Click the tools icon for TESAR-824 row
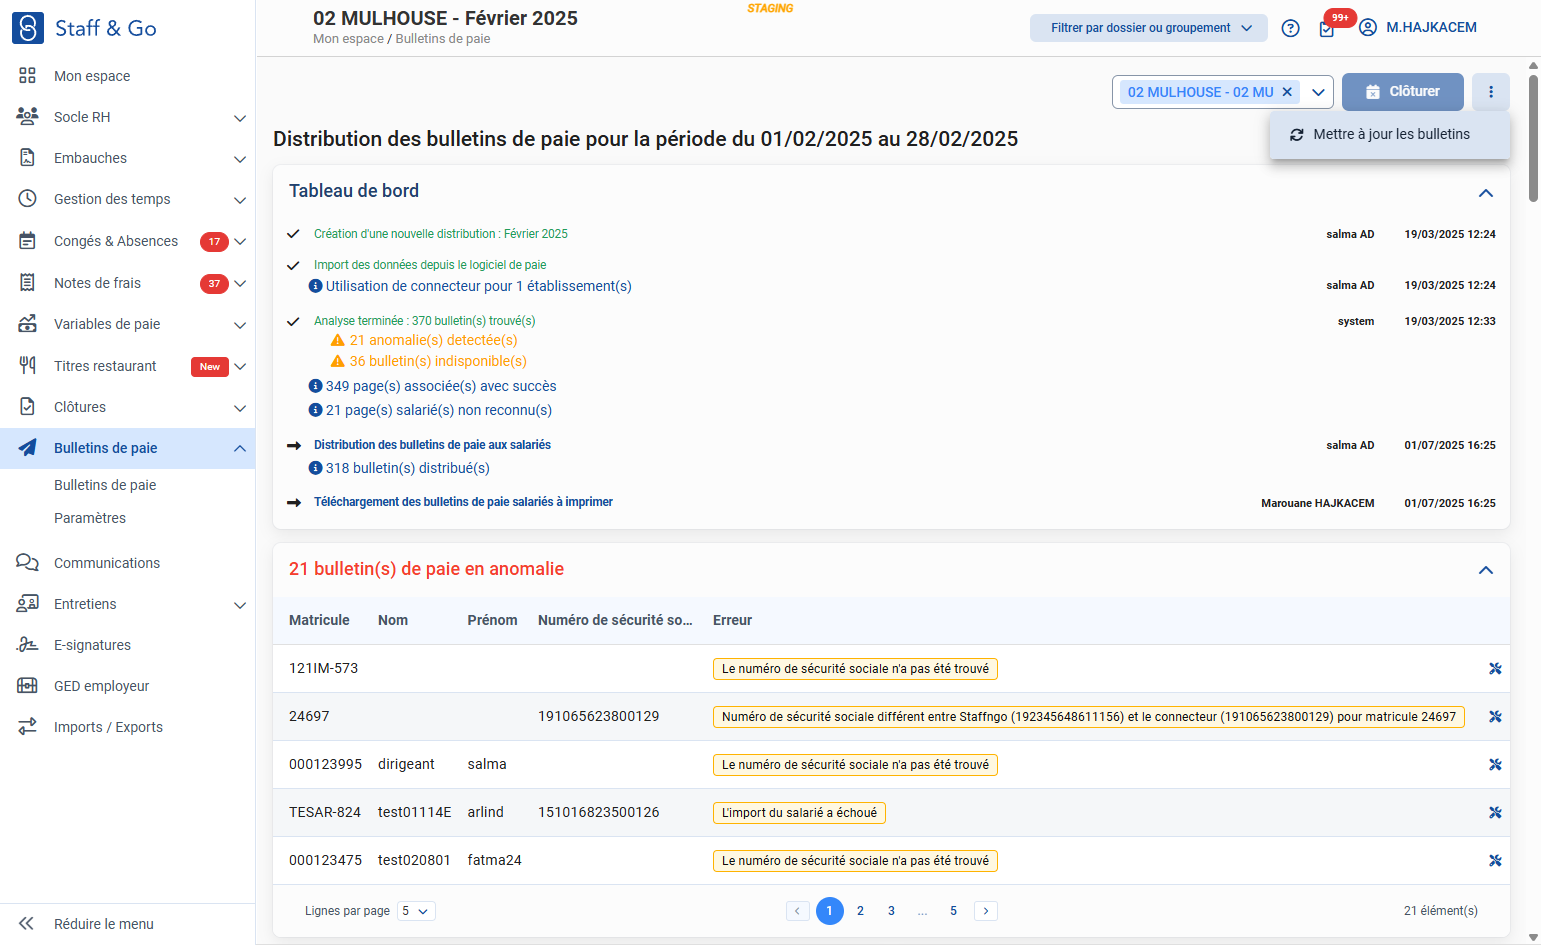The width and height of the screenshot is (1541, 945). click(1495, 813)
